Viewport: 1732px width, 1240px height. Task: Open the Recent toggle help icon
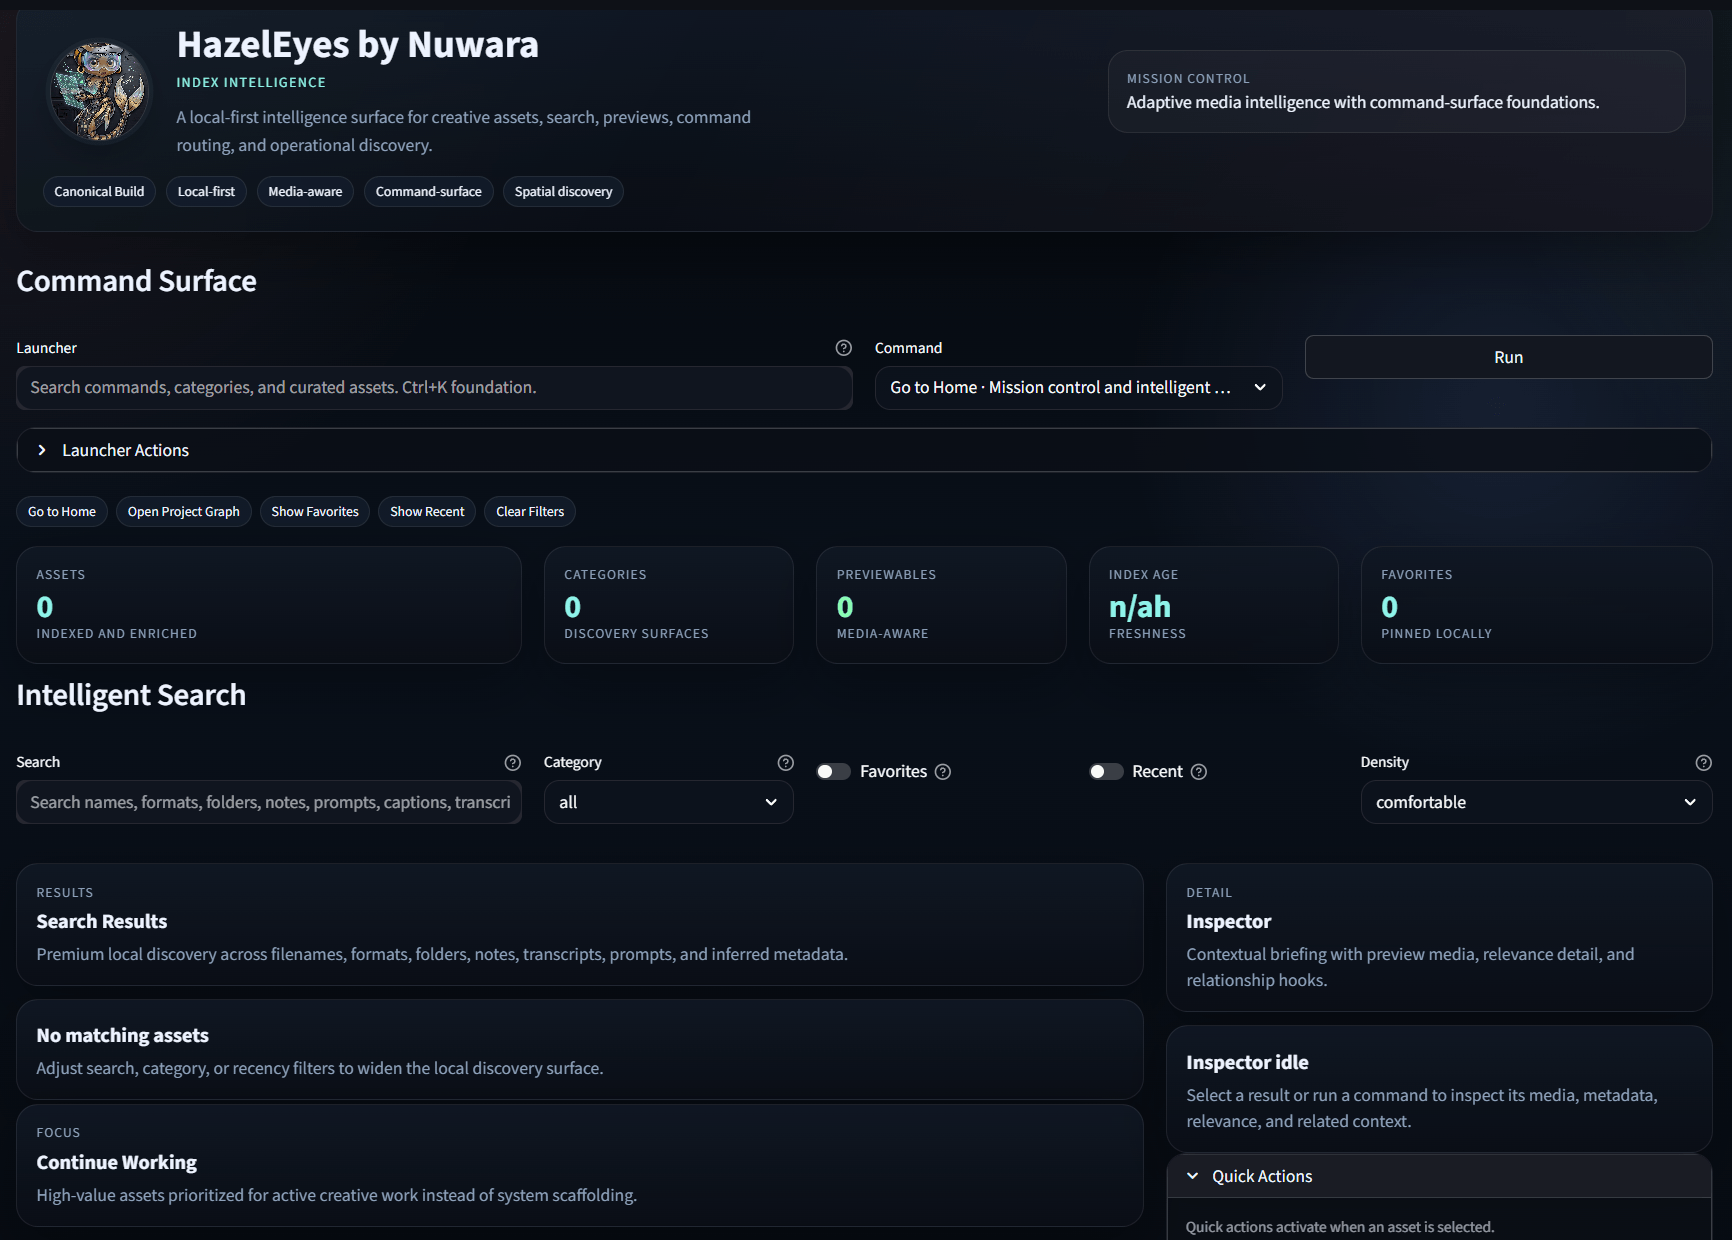pos(1198,772)
